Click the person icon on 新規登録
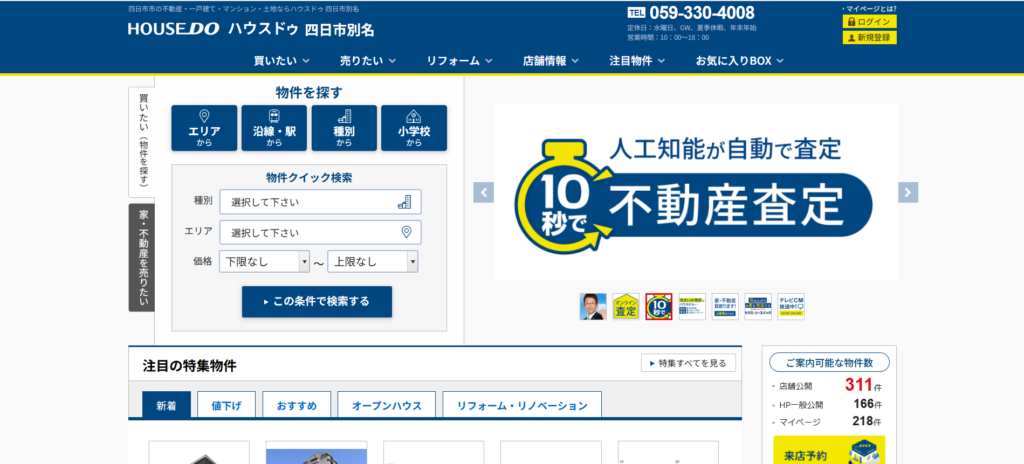Screen dimensions: 1024x464 (x=851, y=38)
